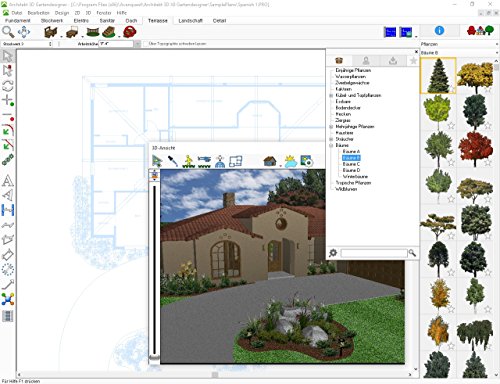Viewport: 500px width, 384px height.
Task: Open the blue 2D view window button
Action: 390,32
